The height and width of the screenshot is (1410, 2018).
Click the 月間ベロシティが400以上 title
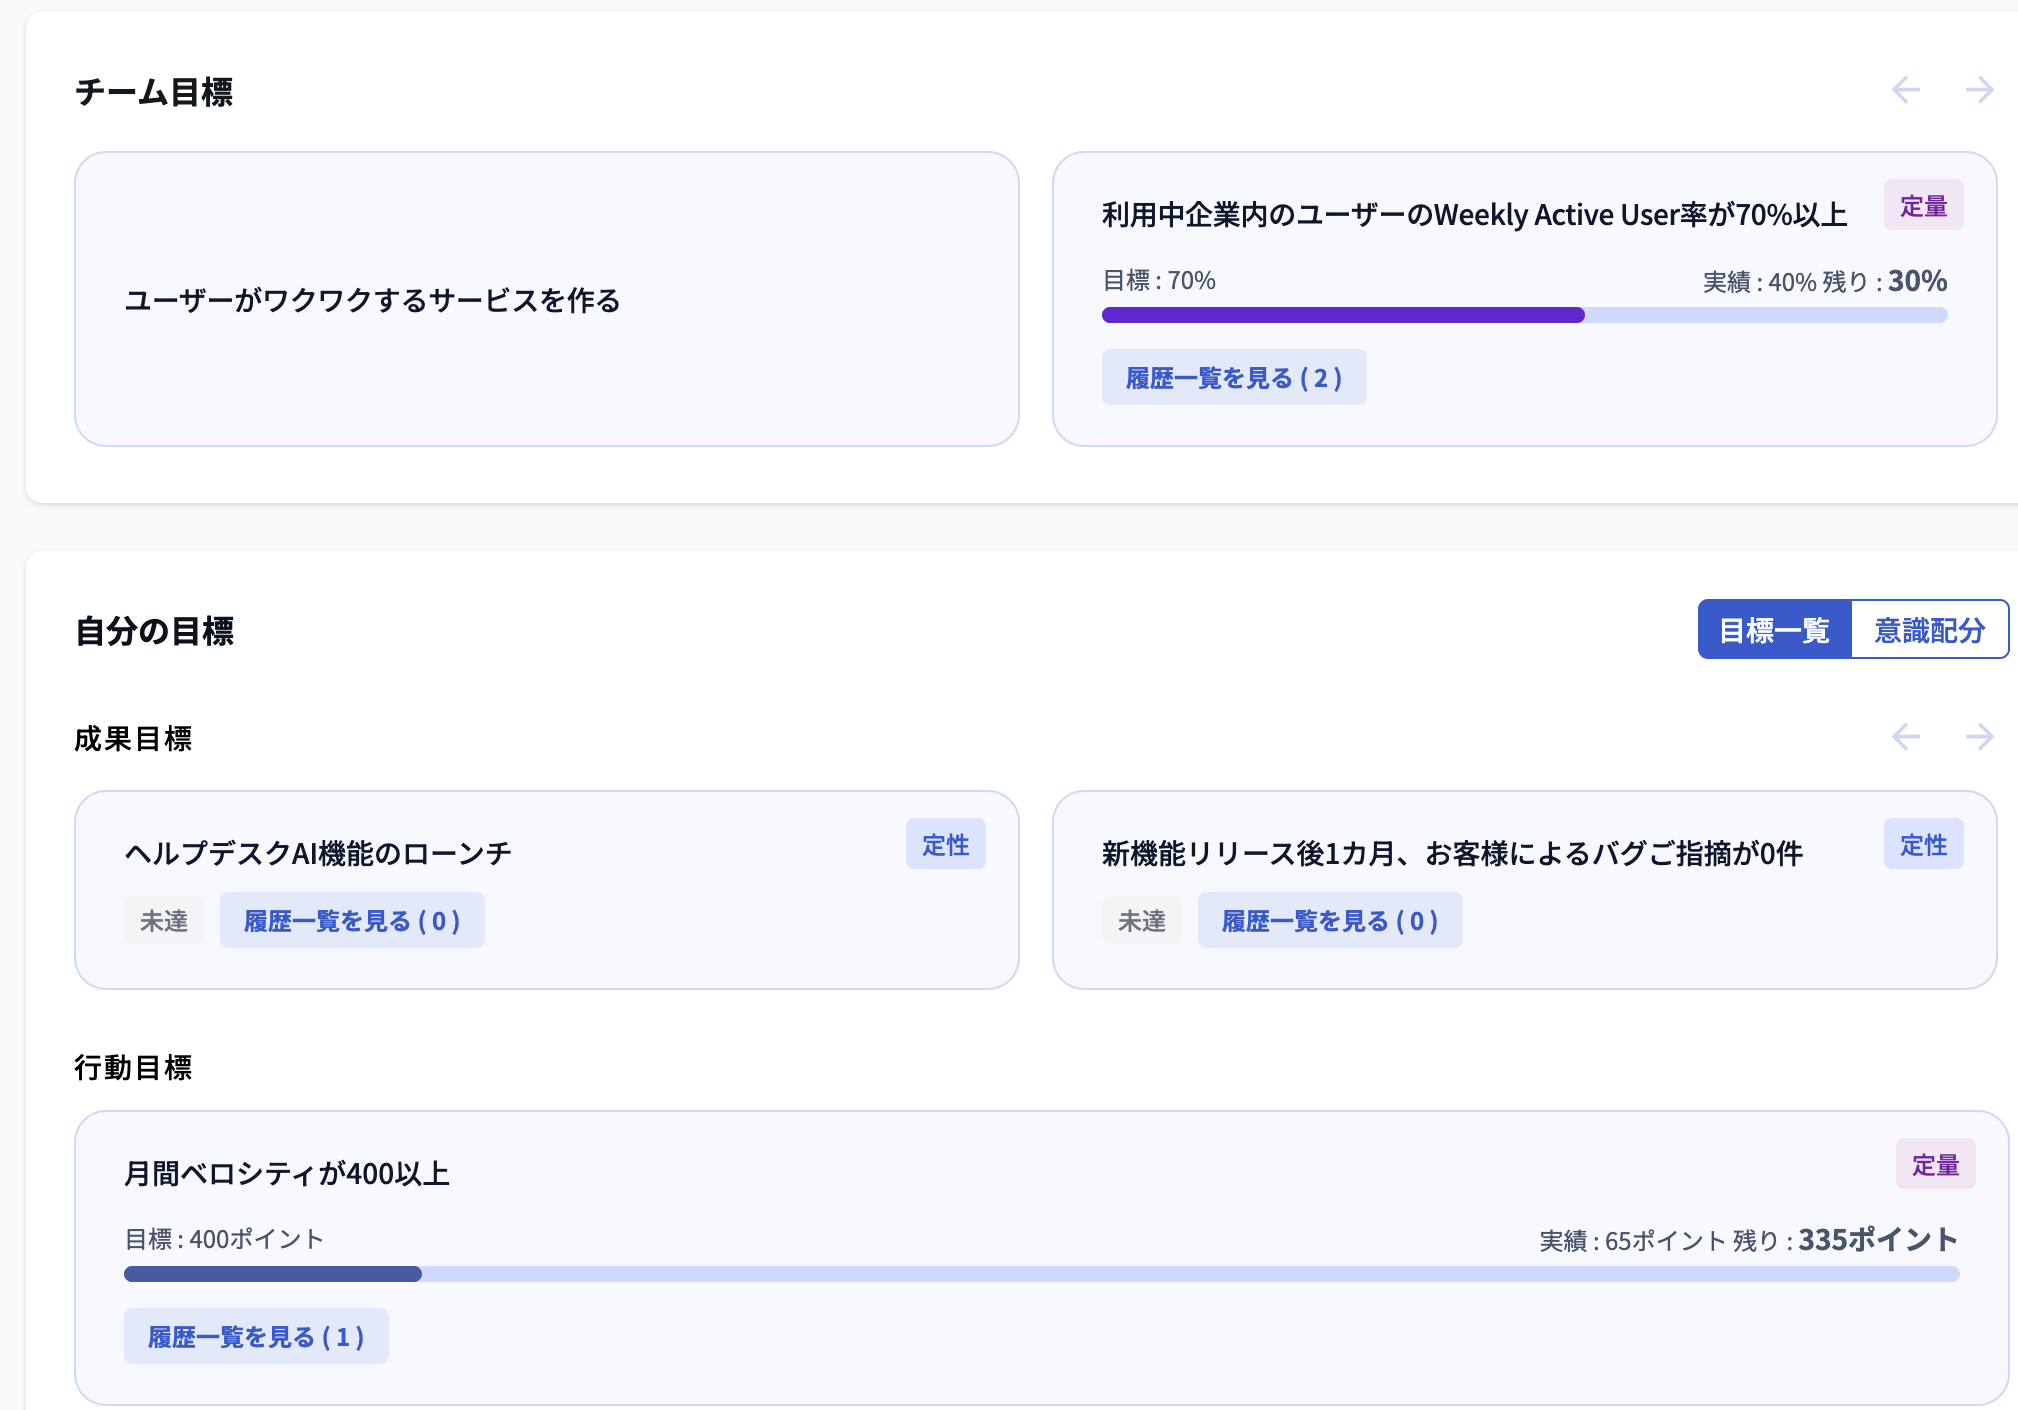287,1173
